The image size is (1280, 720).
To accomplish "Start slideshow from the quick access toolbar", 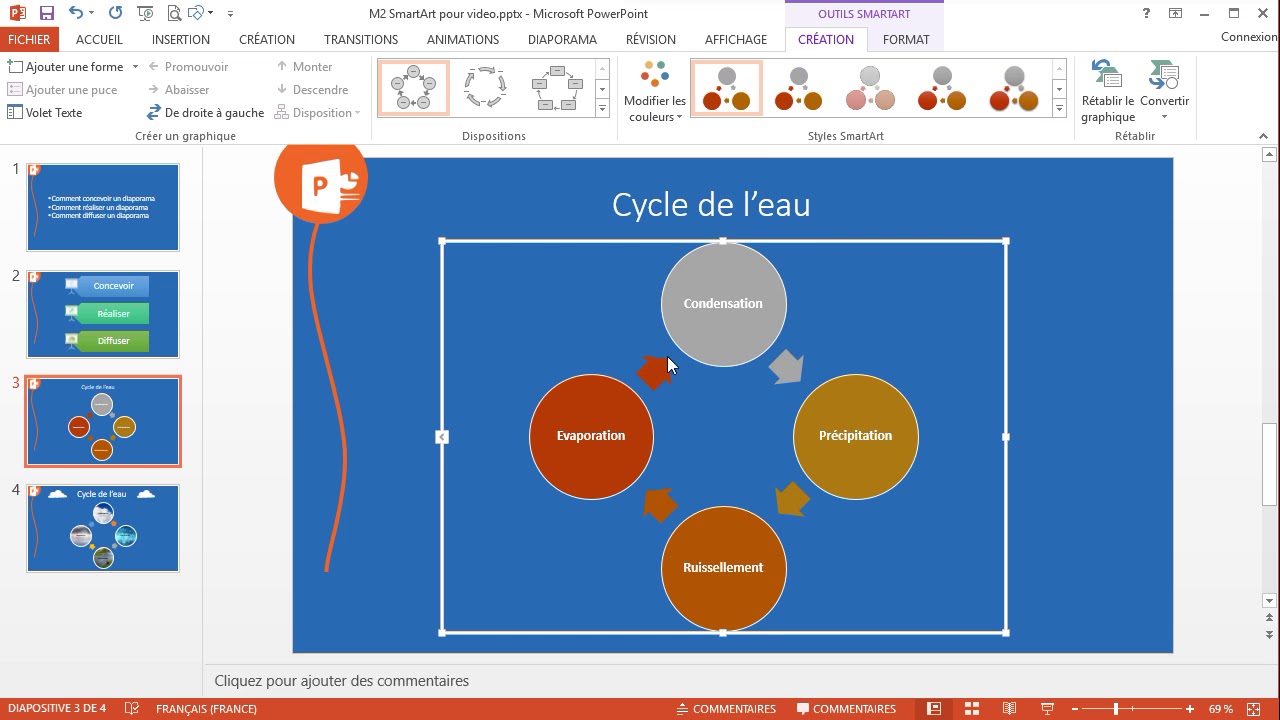I will (147, 14).
